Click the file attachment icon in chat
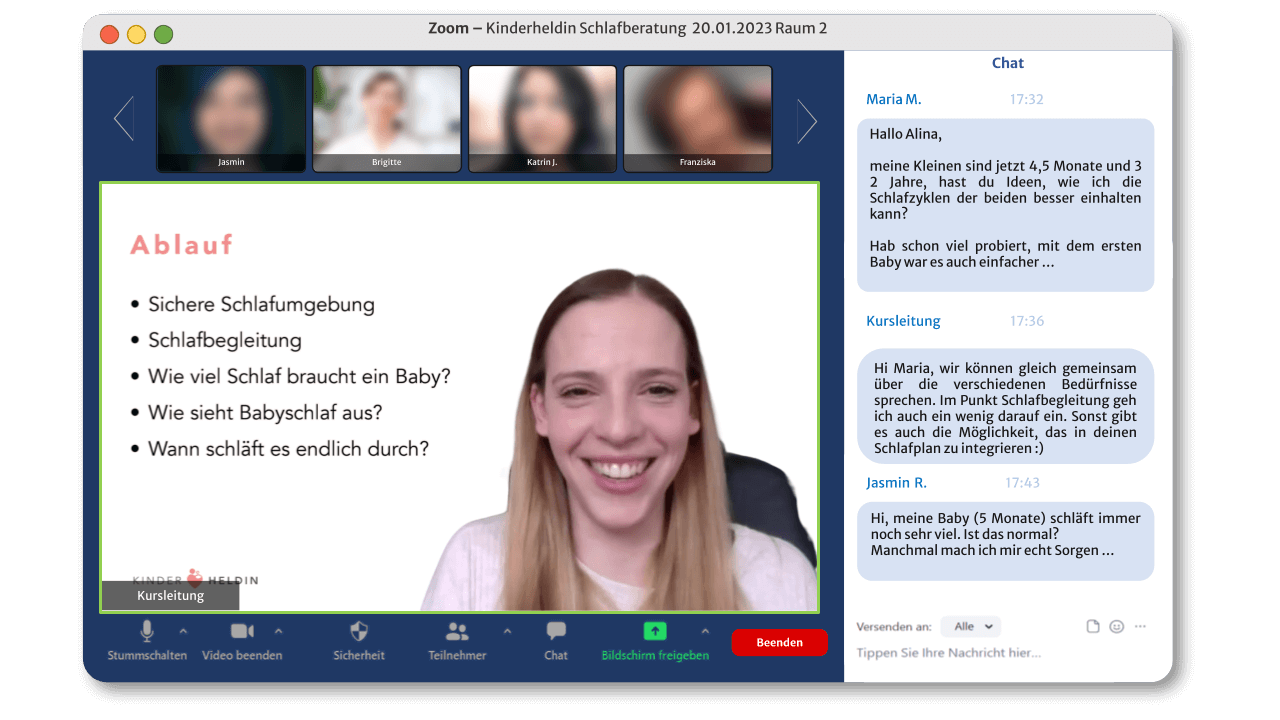Screen dimensions: 1280x720 (x=1093, y=626)
